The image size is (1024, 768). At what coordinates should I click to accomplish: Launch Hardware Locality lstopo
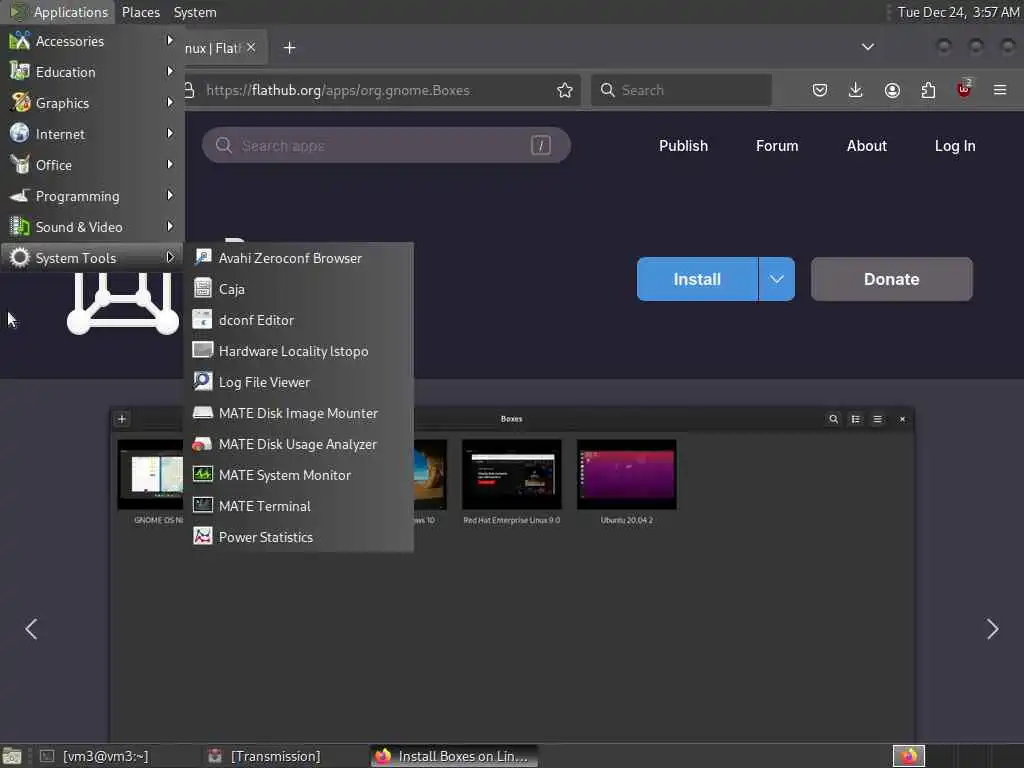[x=299, y=351]
